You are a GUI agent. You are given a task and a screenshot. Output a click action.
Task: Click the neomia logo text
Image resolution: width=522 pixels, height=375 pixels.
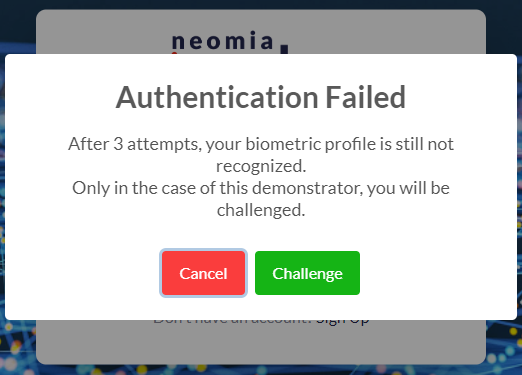point(223,41)
